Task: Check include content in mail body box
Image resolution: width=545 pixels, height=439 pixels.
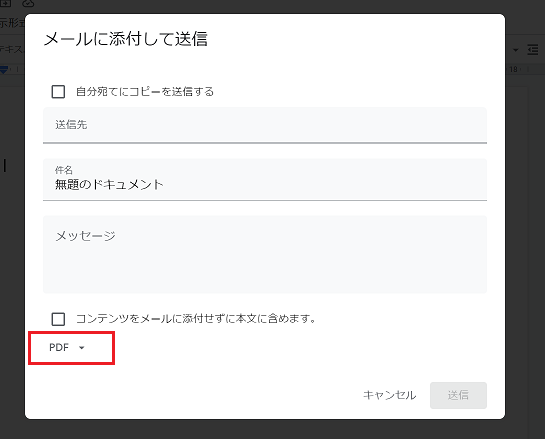Action: tap(58, 319)
